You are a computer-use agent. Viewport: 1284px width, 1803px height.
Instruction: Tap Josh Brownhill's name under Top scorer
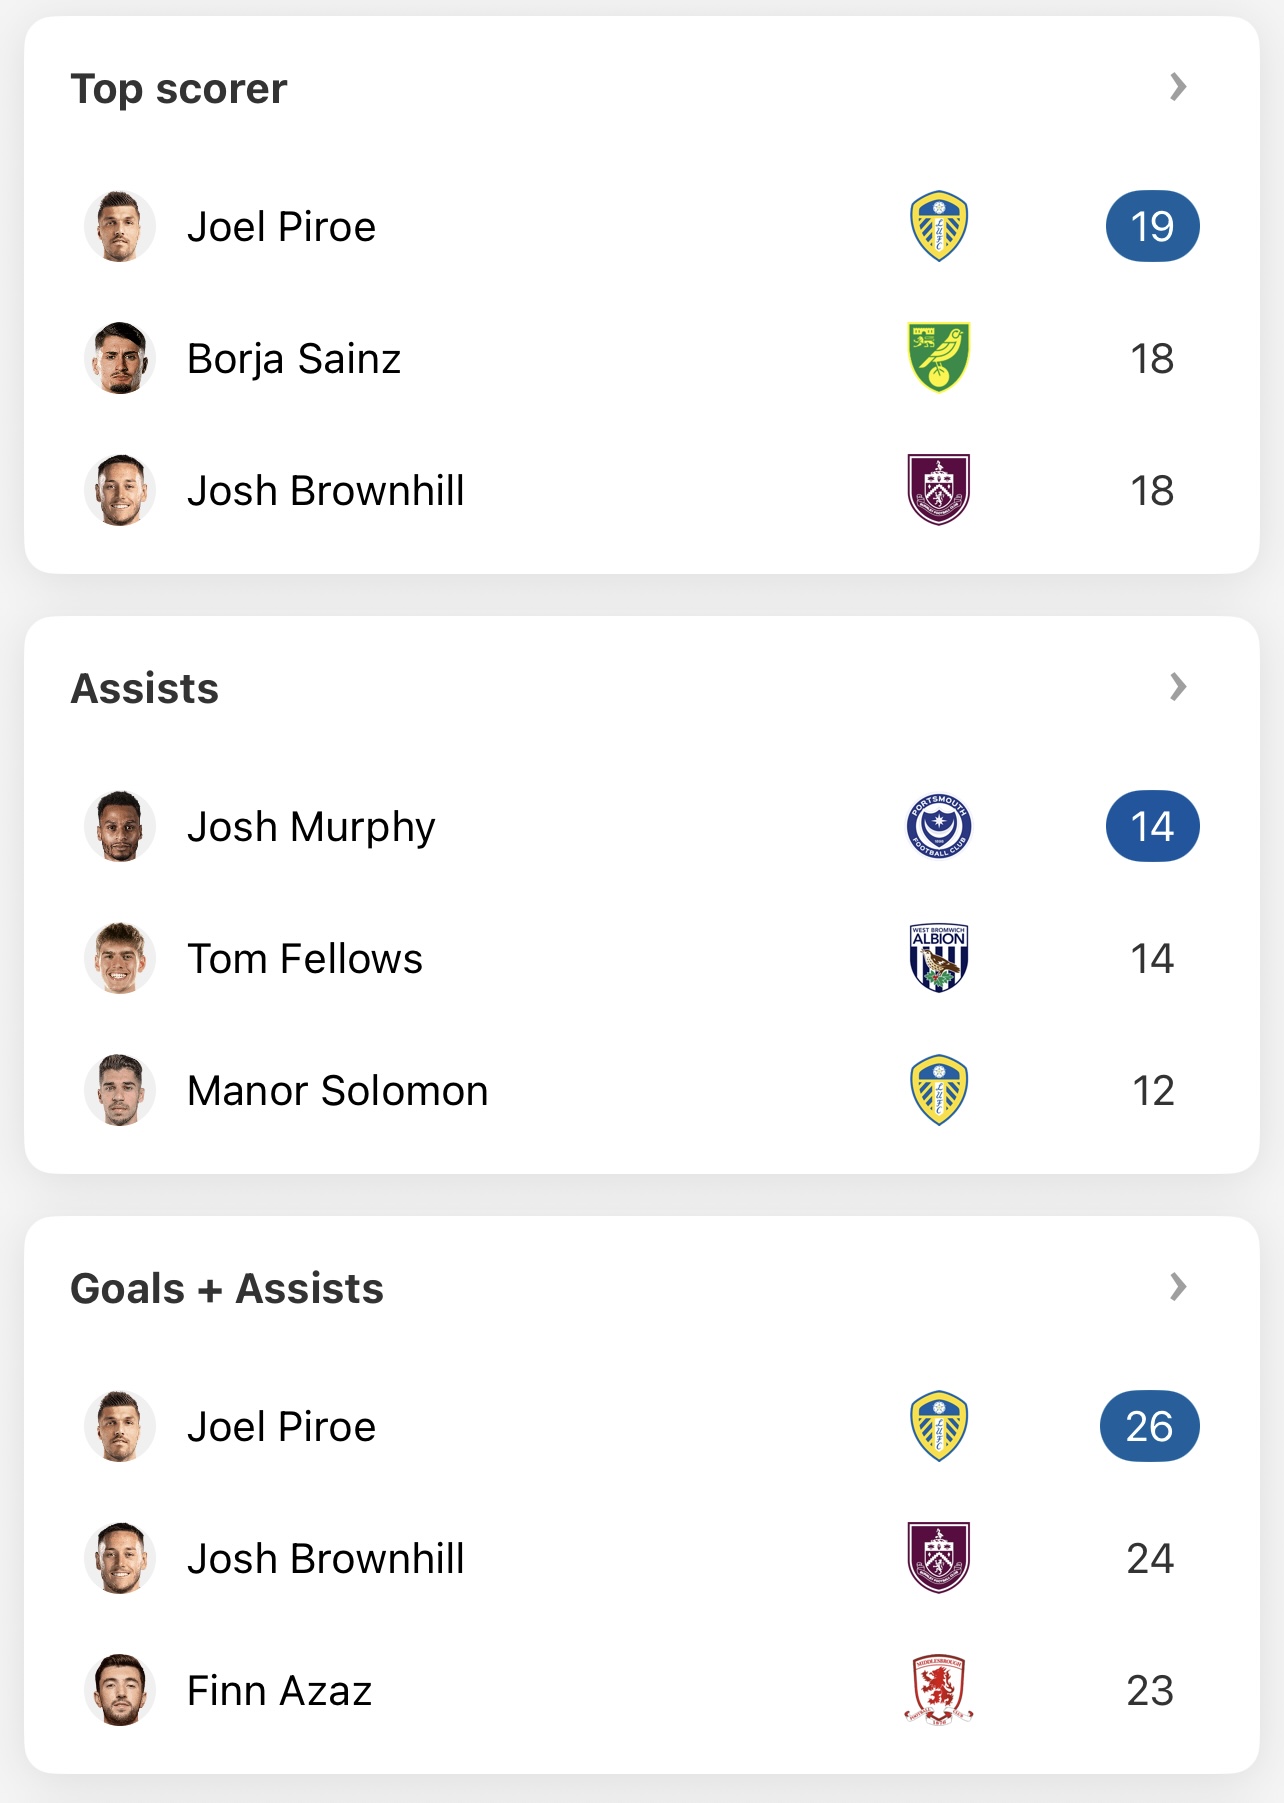click(326, 491)
